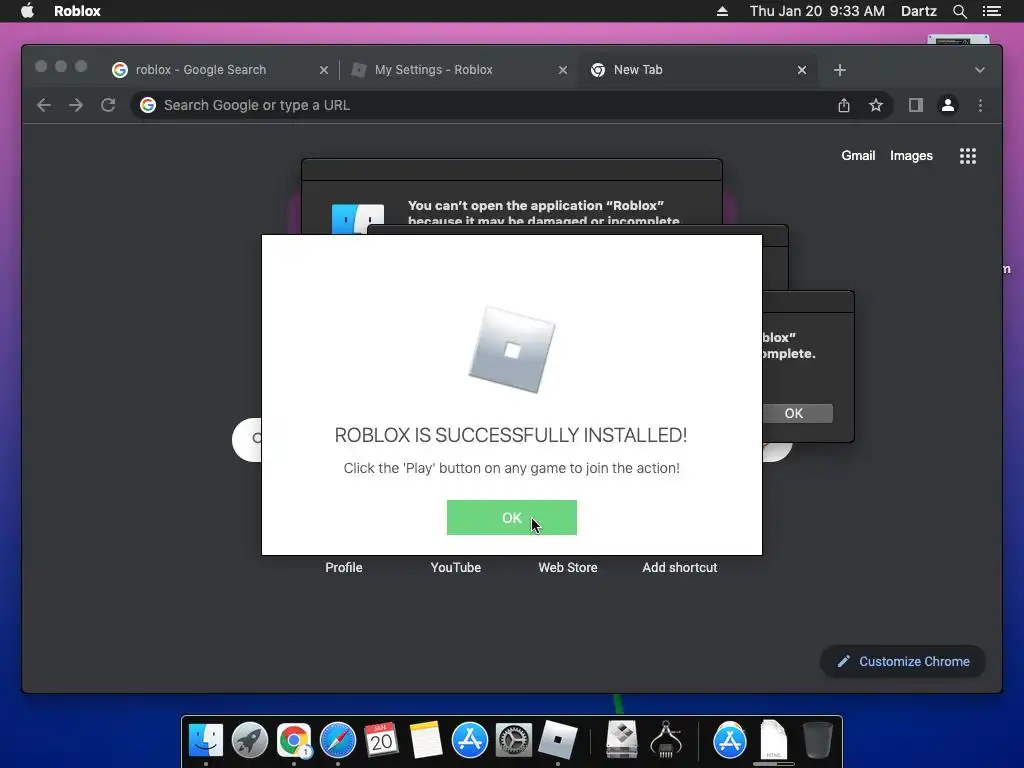Image resolution: width=1024 pixels, height=768 pixels.
Task: Click the date and time in menu bar
Action: [x=817, y=11]
